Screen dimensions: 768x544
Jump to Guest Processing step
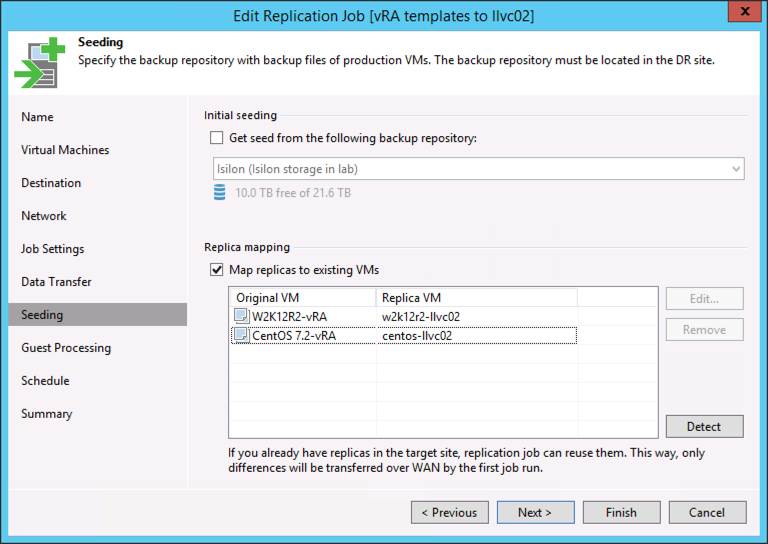[x=66, y=348]
